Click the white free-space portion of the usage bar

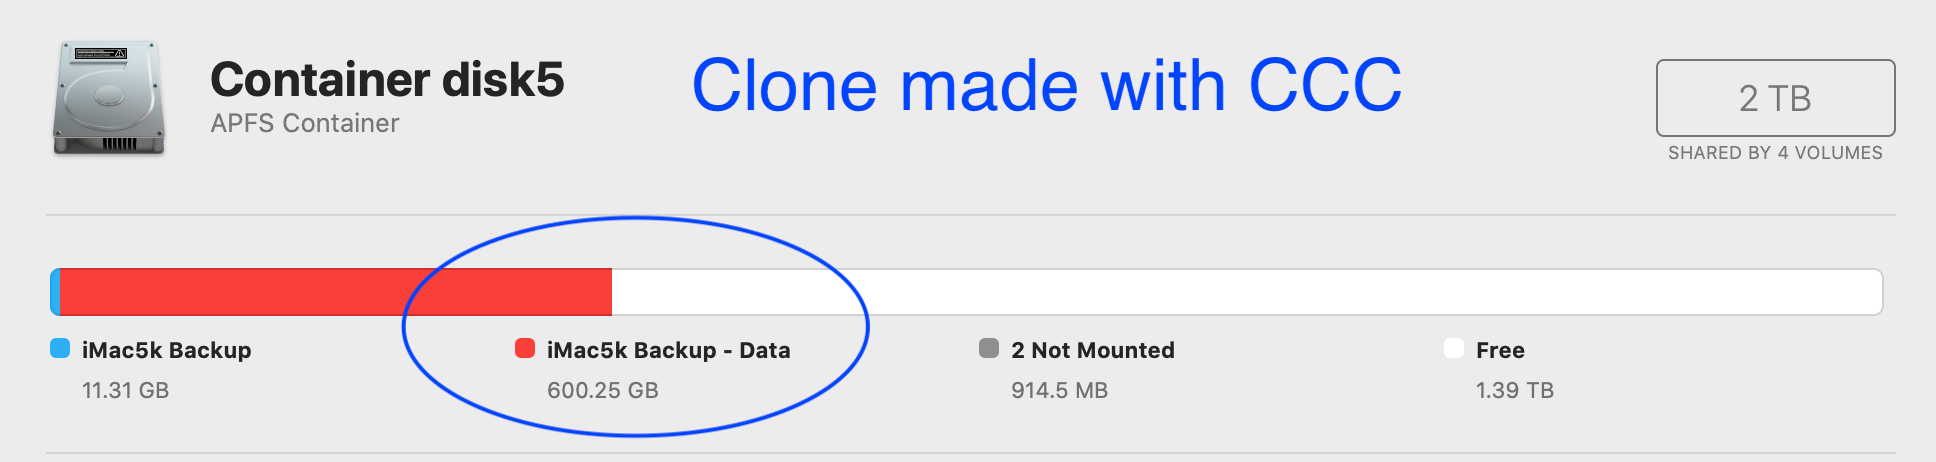(x=1245, y=292)
